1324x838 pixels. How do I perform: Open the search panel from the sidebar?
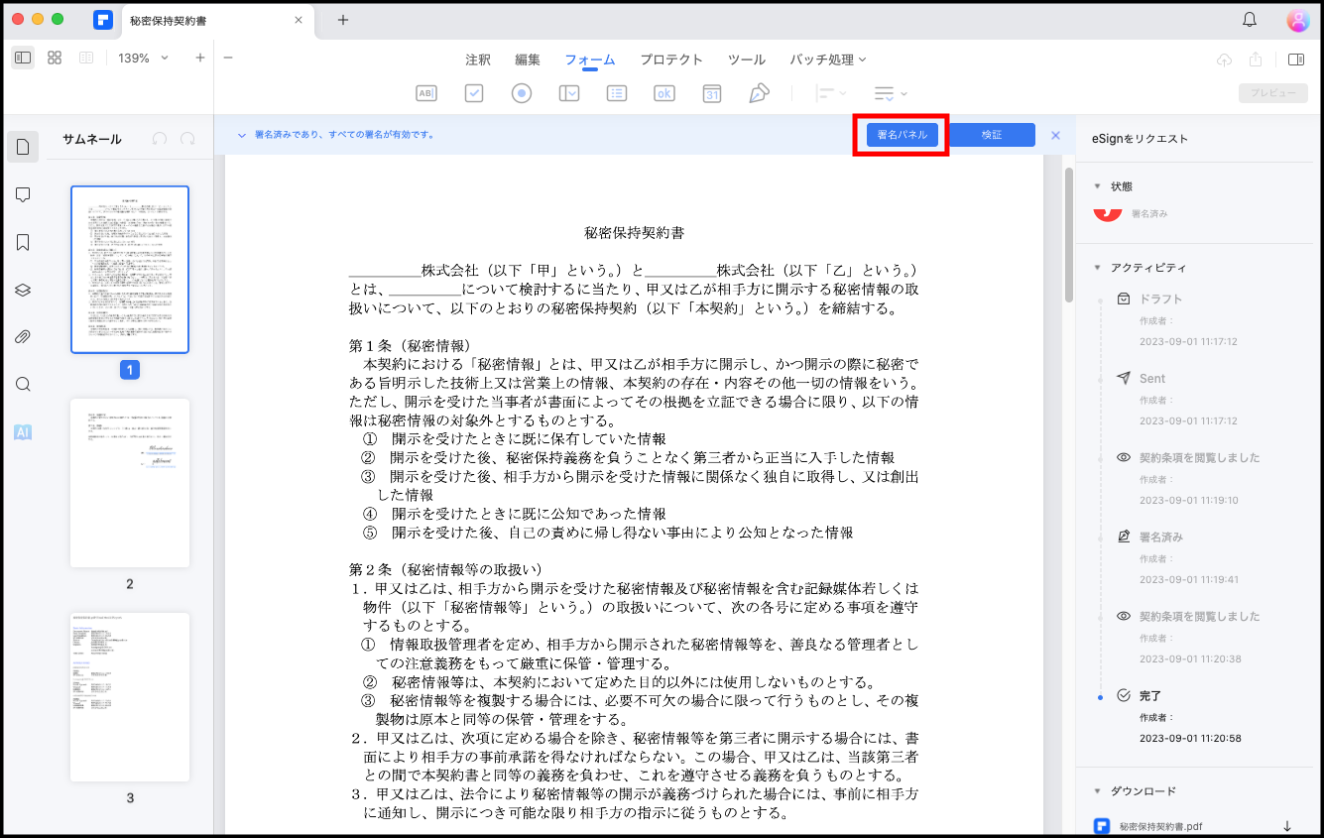[23, 385]
